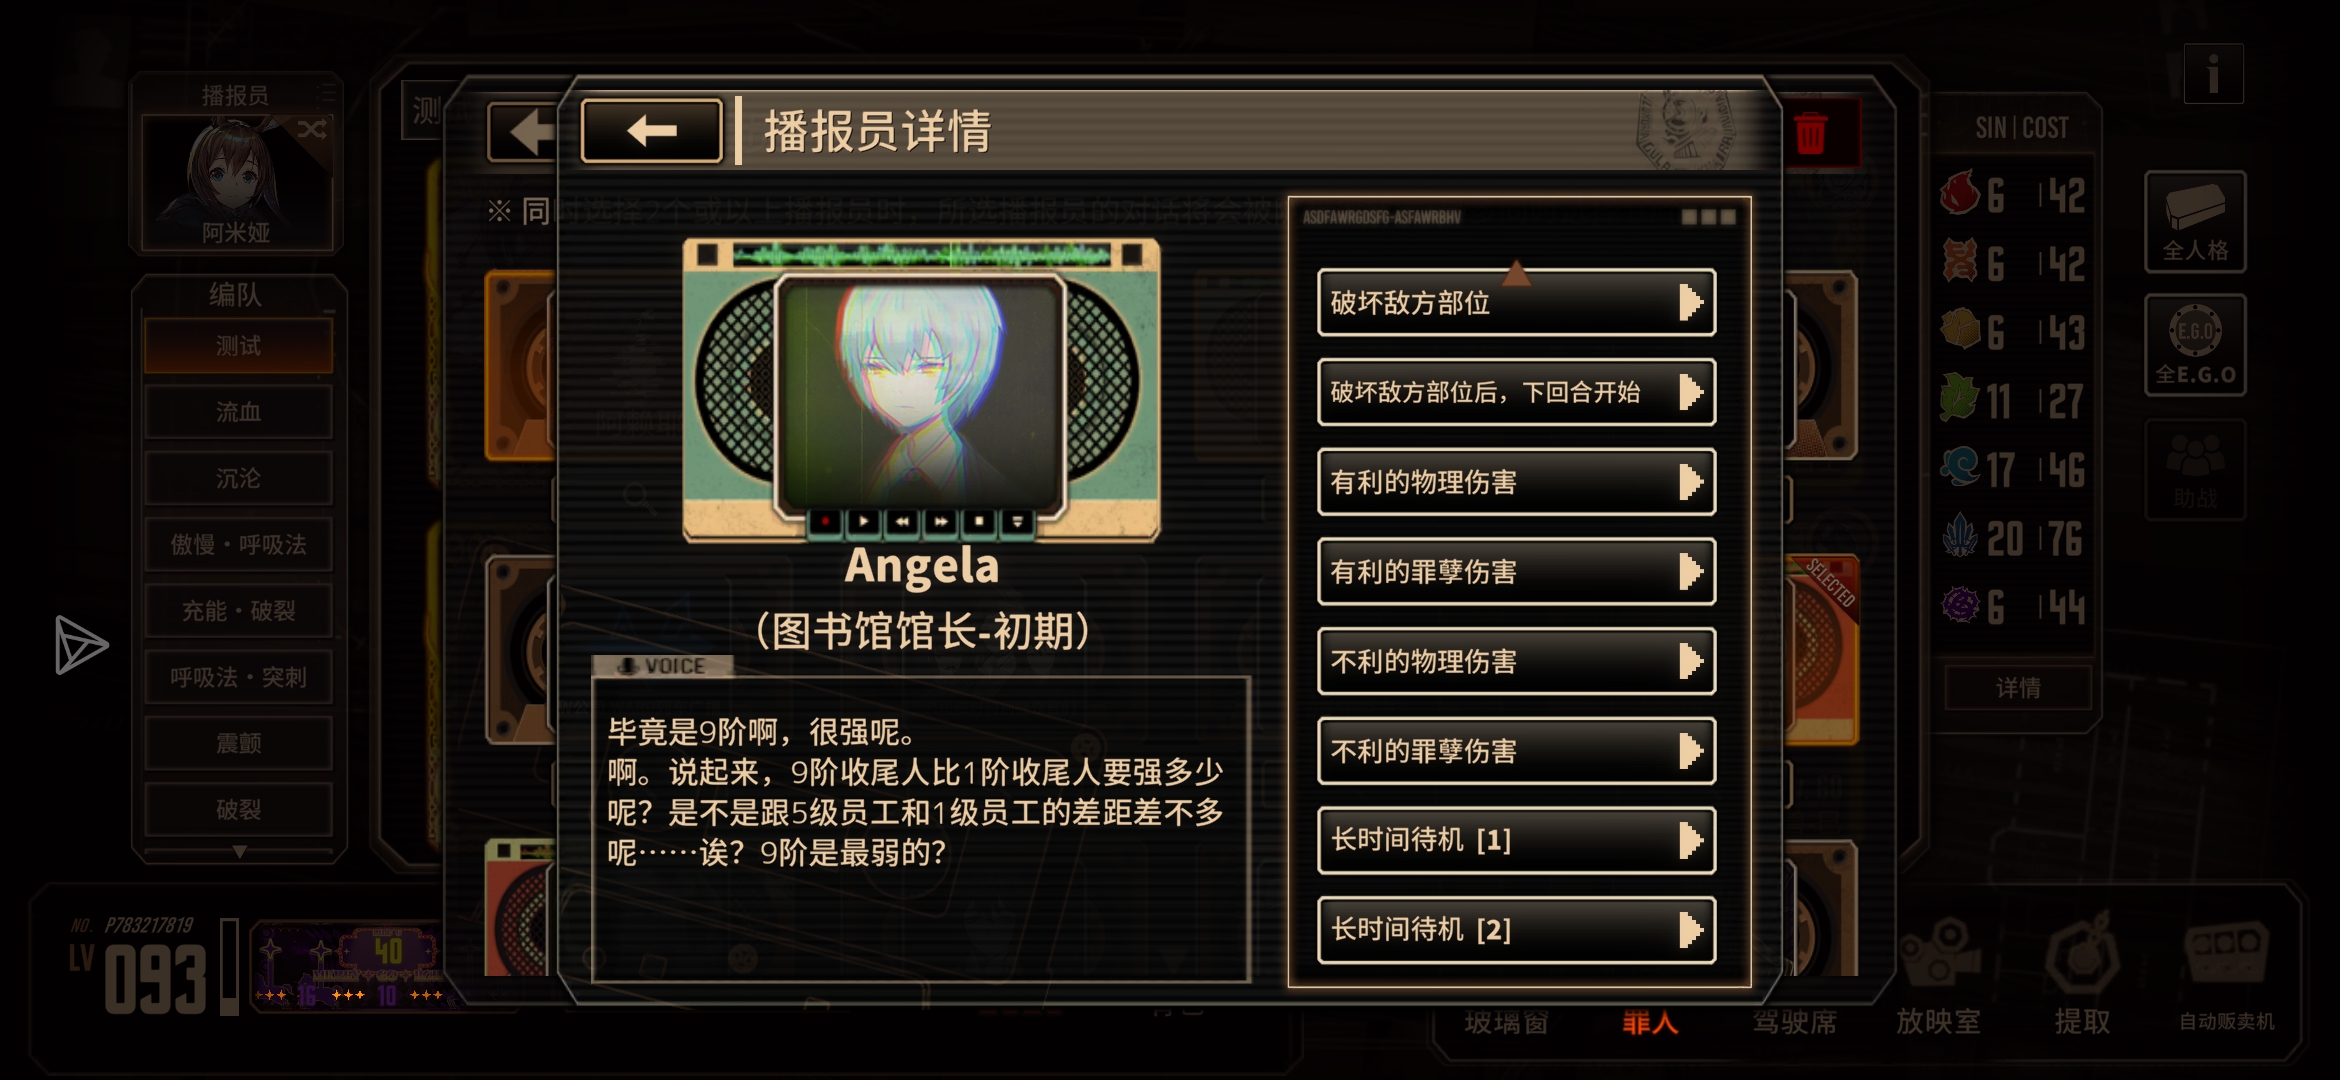Click the 详情 button under SIN COST

click(2018, 688)
